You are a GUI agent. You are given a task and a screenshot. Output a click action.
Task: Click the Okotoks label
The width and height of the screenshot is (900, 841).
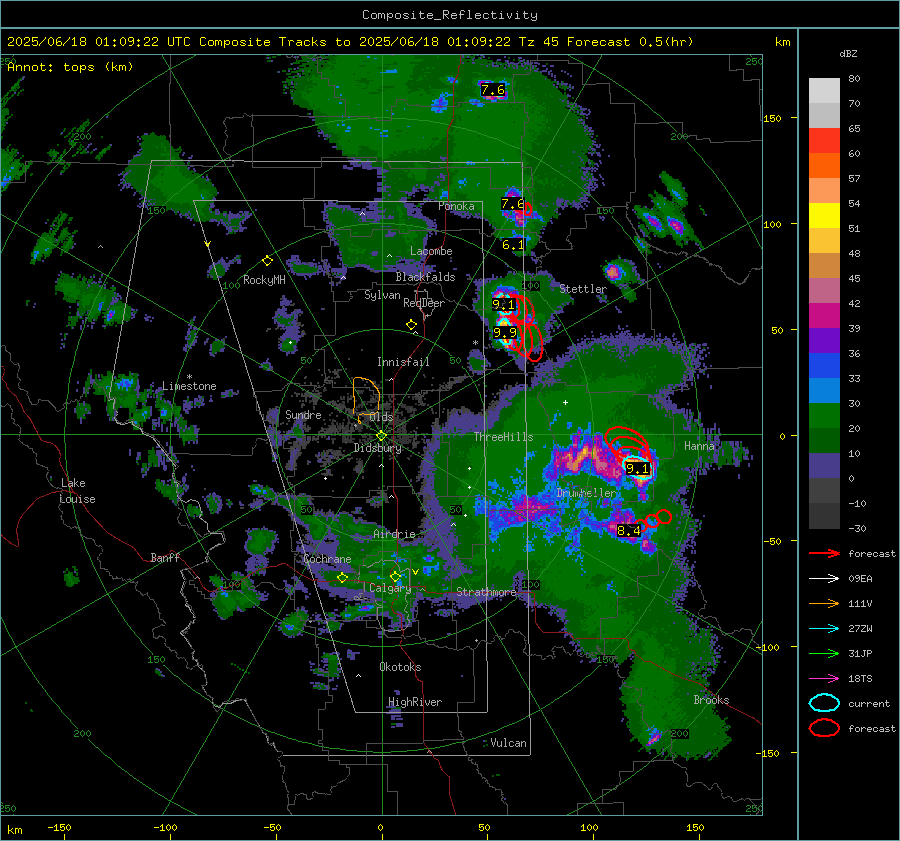pyautogui.click(x=400, y=667)
